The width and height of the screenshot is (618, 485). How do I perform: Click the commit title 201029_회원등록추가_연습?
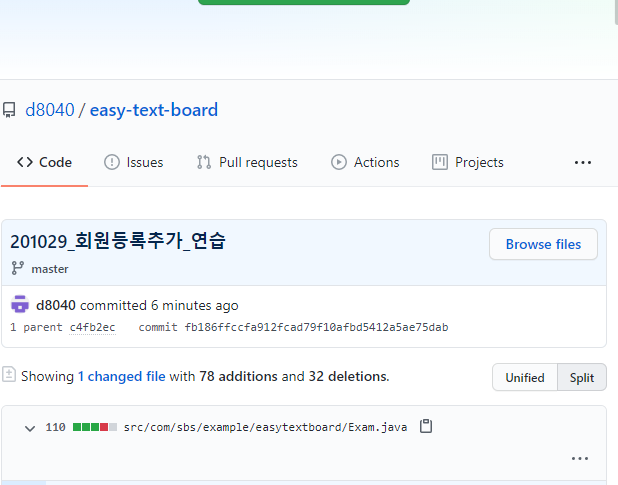[x=117, y=241]
